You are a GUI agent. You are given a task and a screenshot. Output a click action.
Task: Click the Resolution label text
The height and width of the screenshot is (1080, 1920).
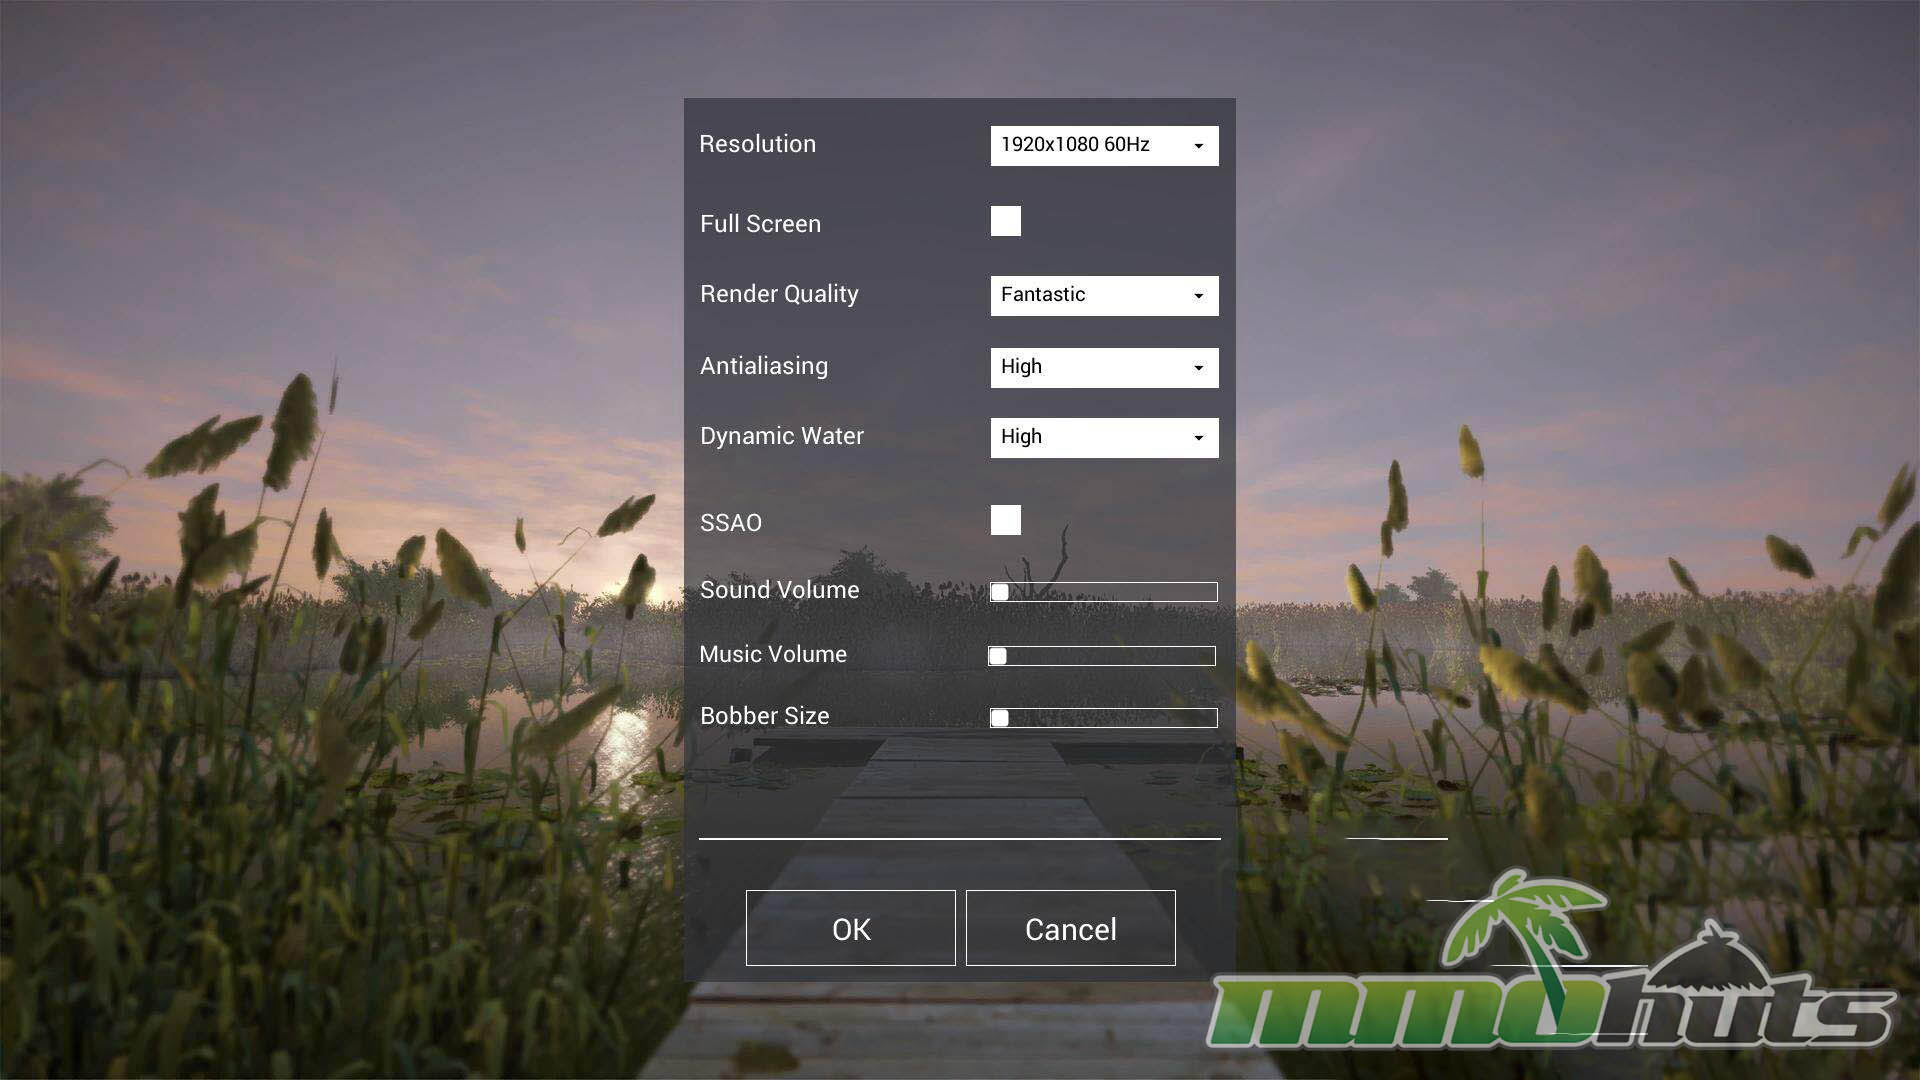point(757,144)
